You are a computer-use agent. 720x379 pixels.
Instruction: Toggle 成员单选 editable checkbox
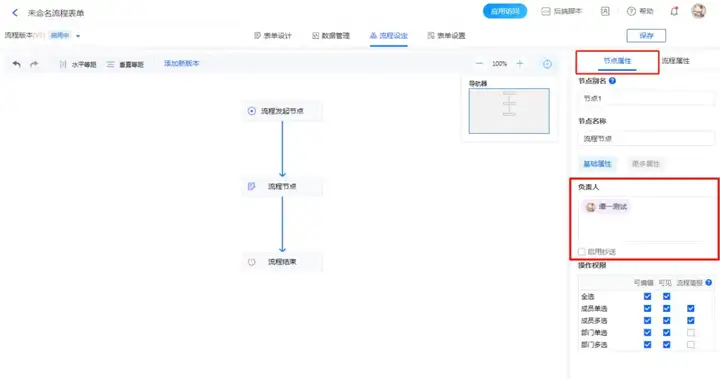(x=647, y=308)
